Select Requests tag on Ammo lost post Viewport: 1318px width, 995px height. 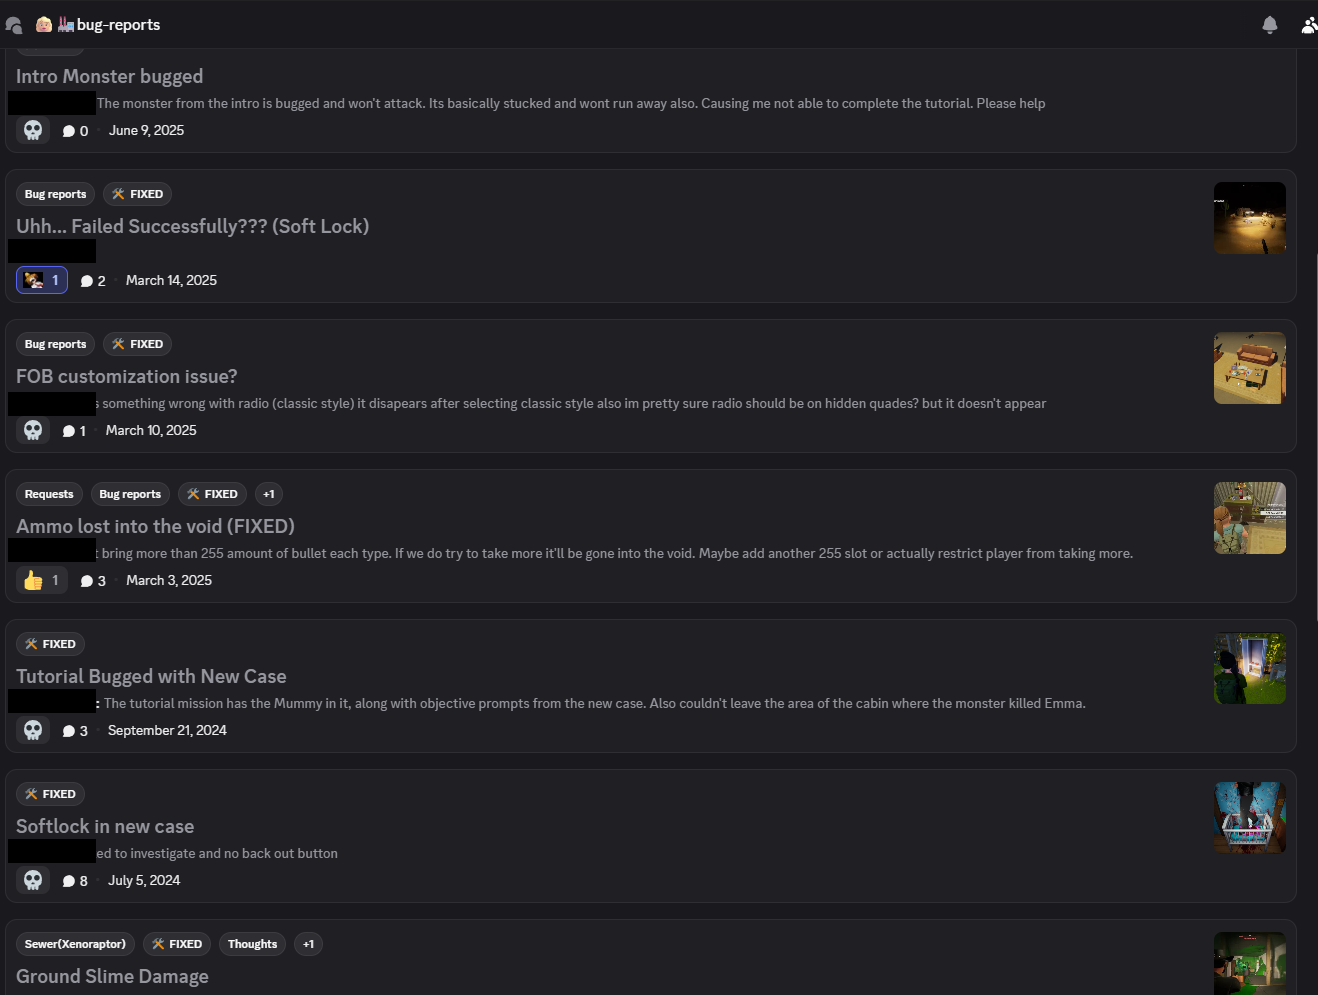pyautogui.click(x=49, y=494)
